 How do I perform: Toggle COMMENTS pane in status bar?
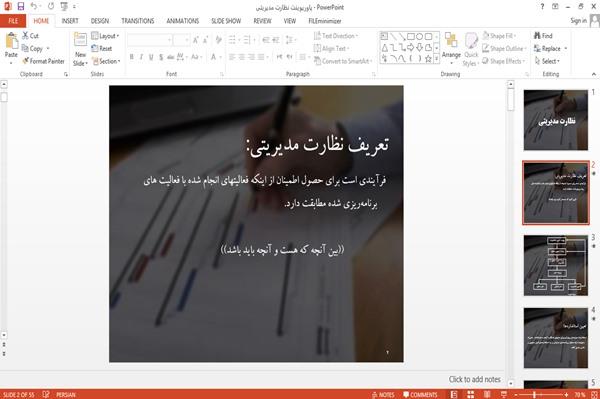(420, 394)
